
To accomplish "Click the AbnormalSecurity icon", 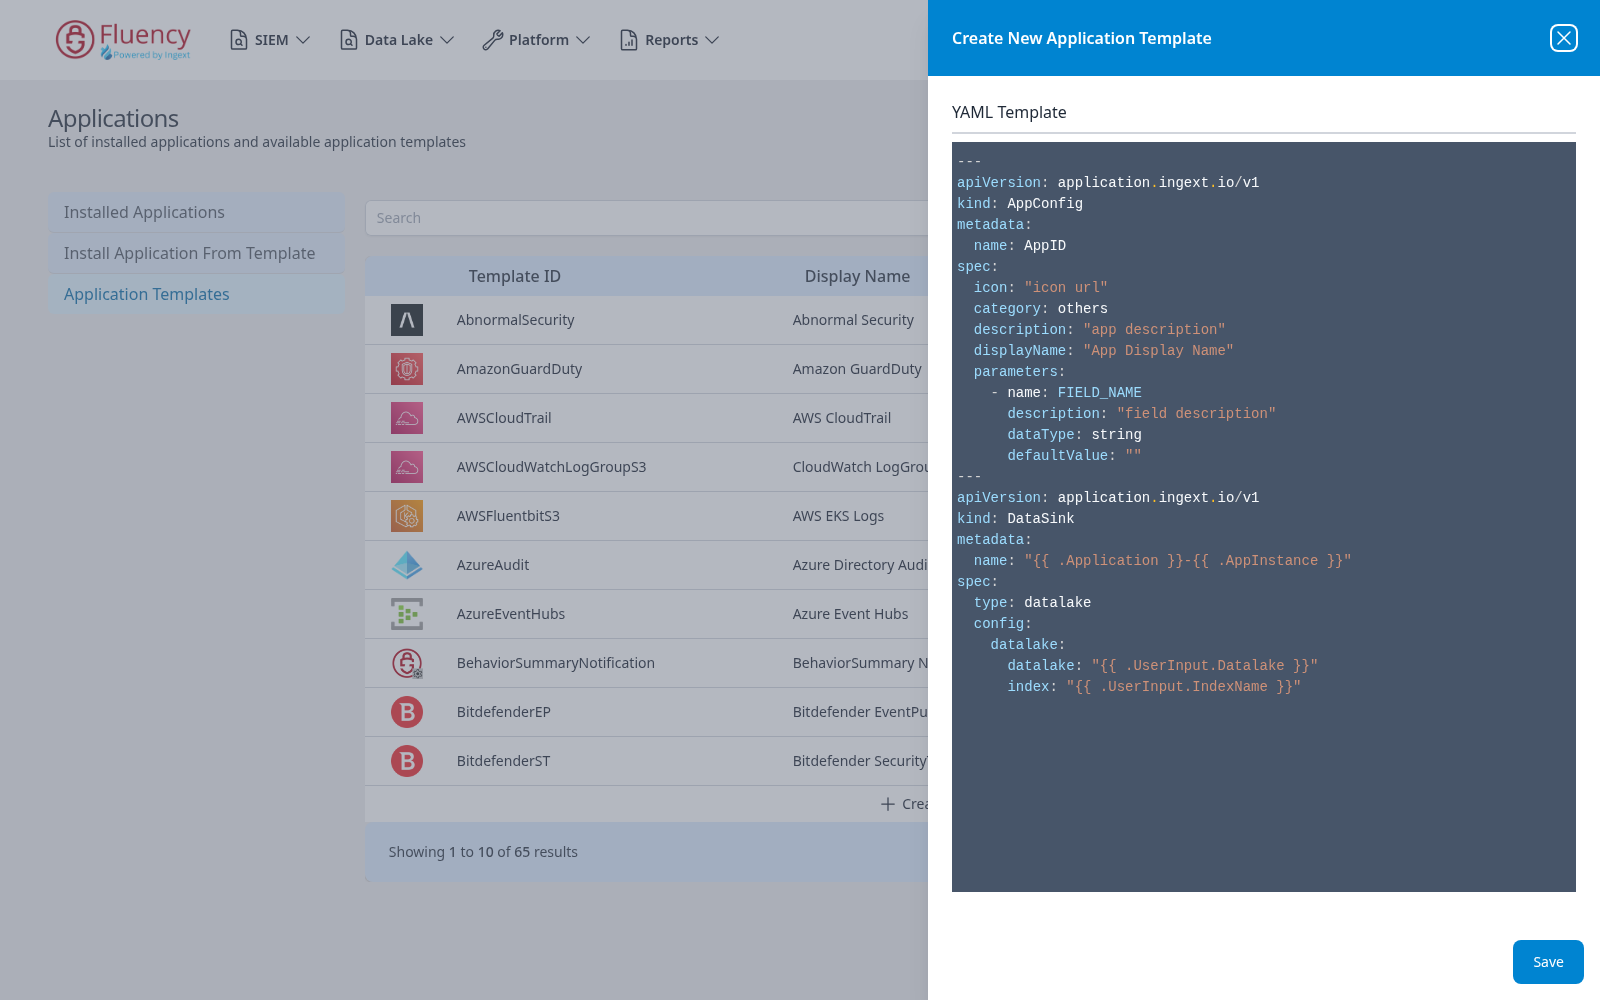I will [407, 320].
